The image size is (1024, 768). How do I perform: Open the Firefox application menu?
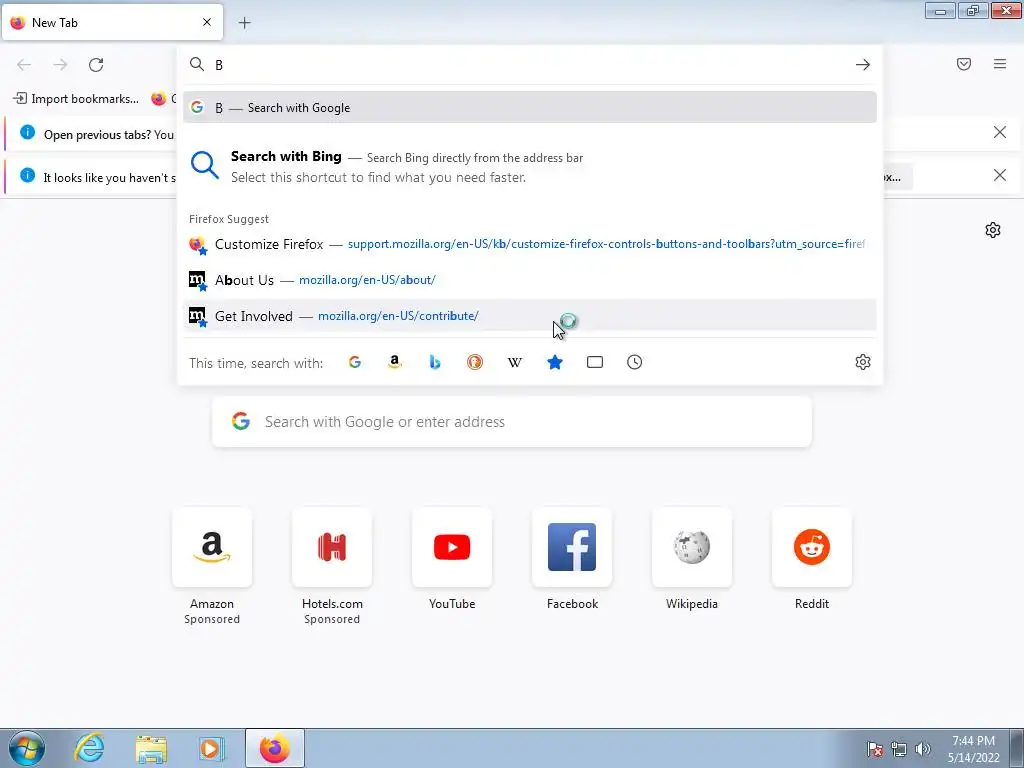pos(1000,64)
